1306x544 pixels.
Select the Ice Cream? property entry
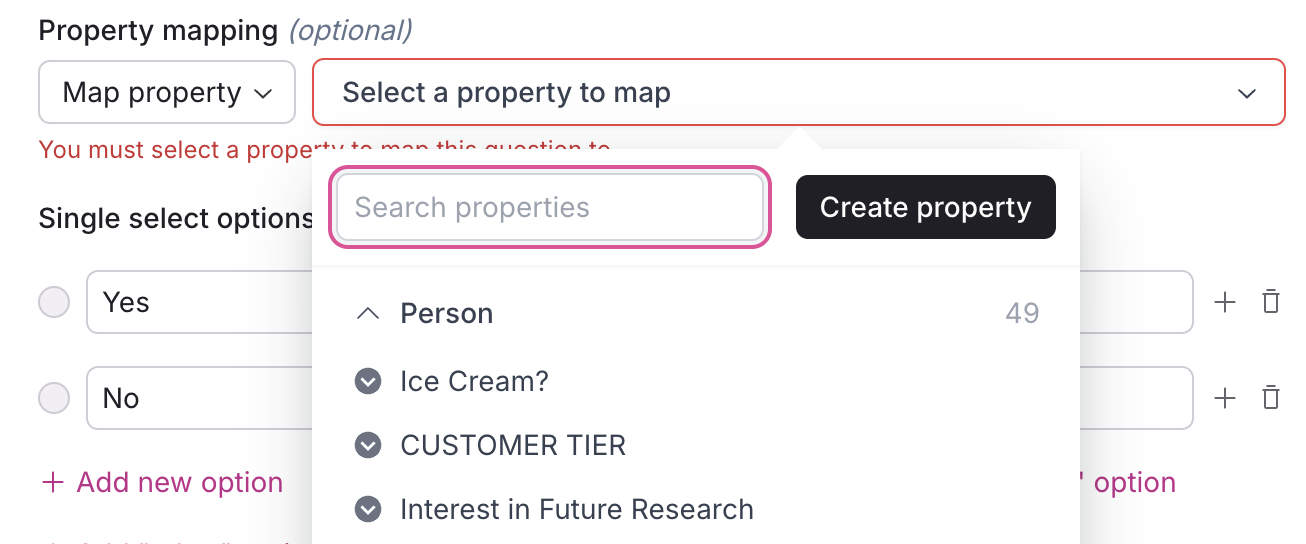[474, 381]
